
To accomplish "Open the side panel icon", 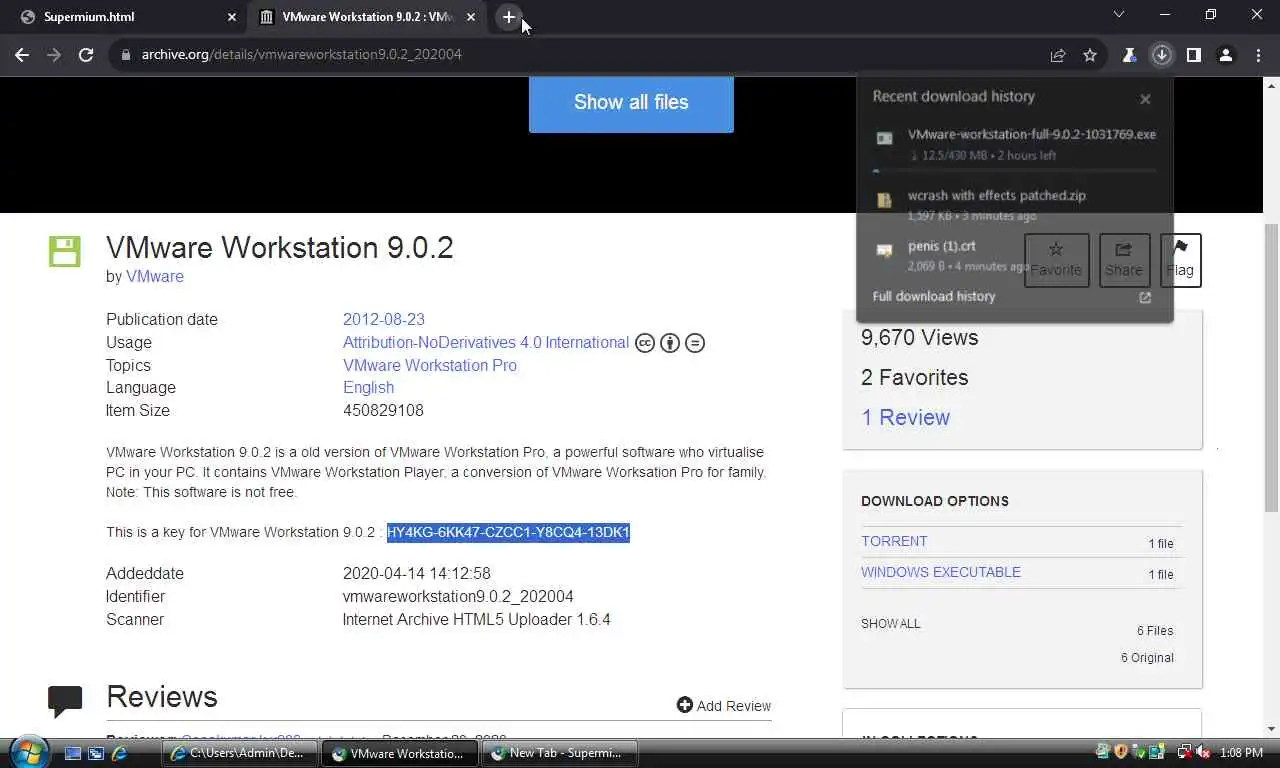I will click(1193, 55).
